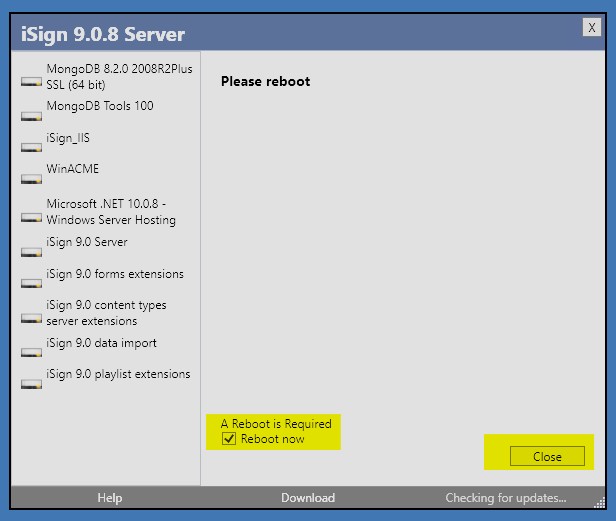Select the iSign 9.0 forms extensions entry
The image size is (616, 521).
pyautogui.click(x=115, y=274)
